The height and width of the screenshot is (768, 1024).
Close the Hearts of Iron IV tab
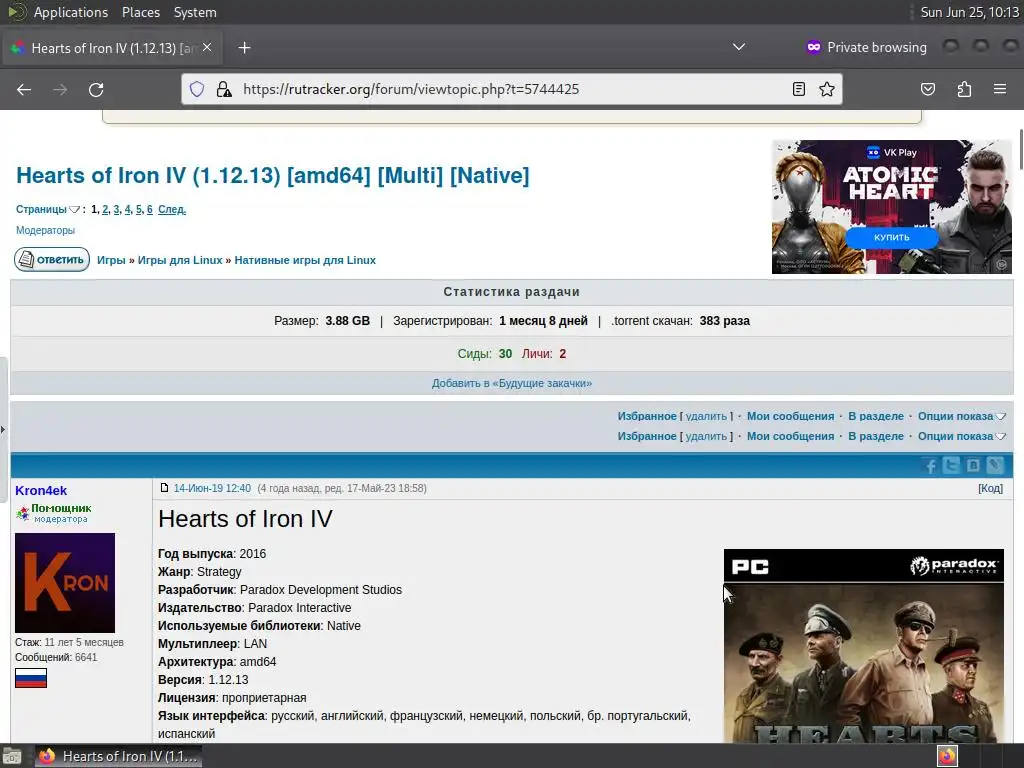[207, 47]
